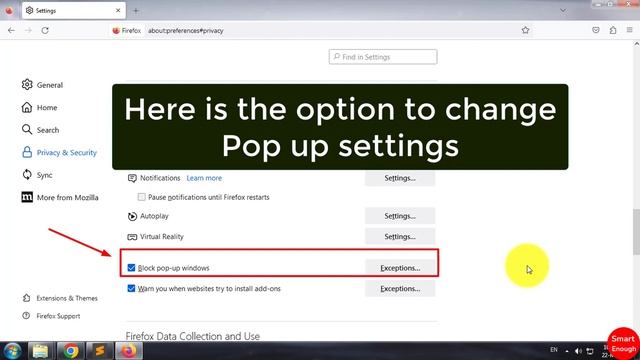Open Firefox Support link

51,316
